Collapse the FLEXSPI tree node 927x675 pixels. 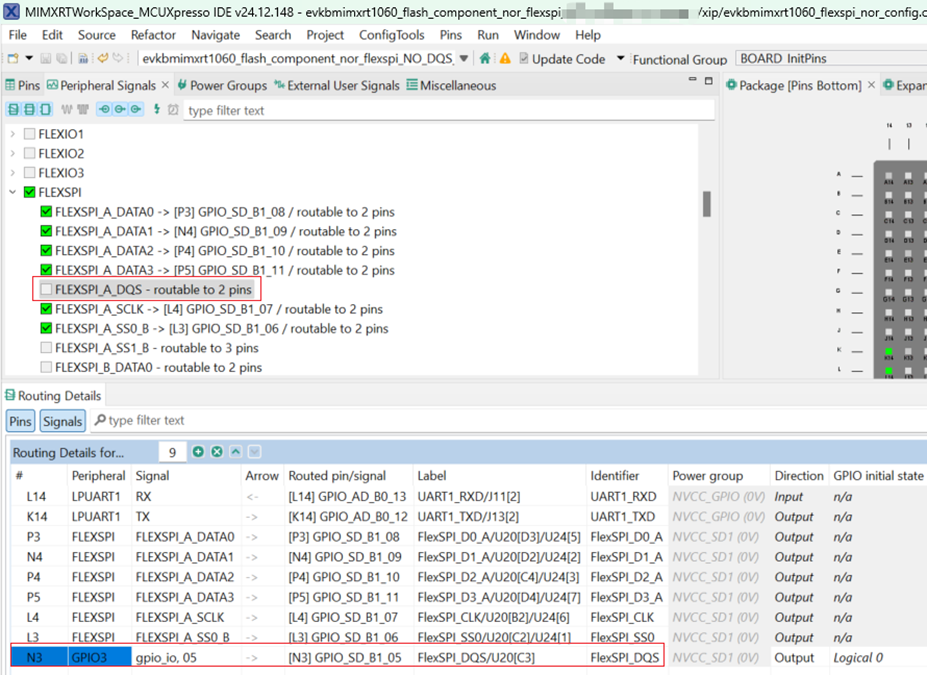click(12, 193)
